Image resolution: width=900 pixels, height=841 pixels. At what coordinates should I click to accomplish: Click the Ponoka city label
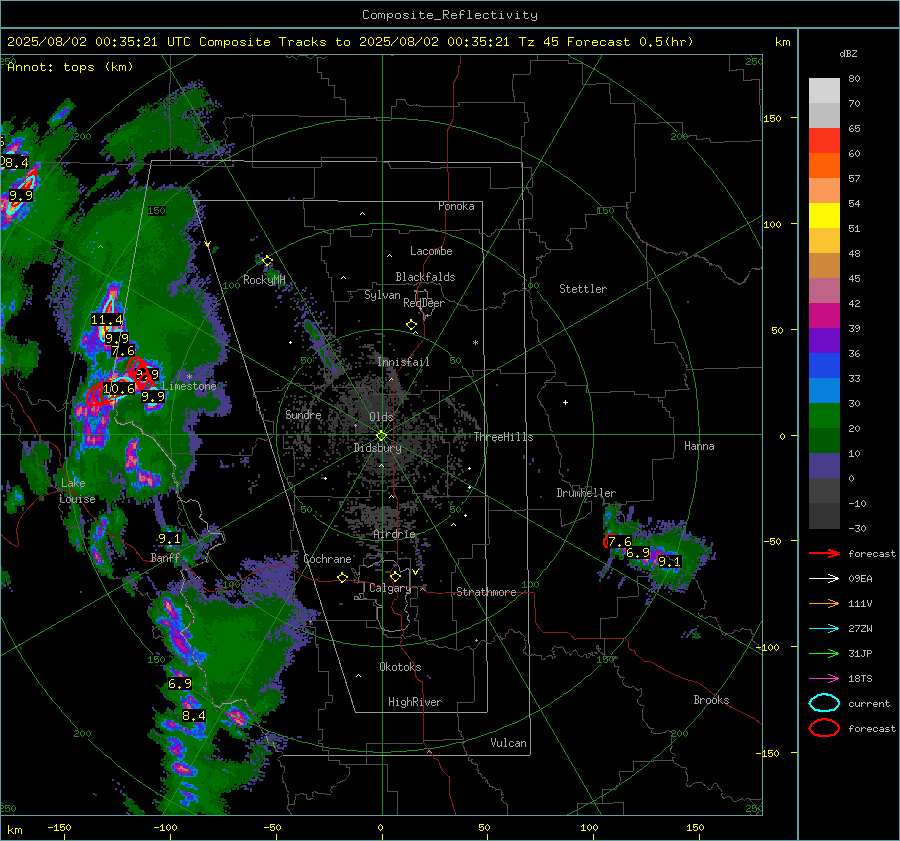pyautogui.click(x=456, y=206)
